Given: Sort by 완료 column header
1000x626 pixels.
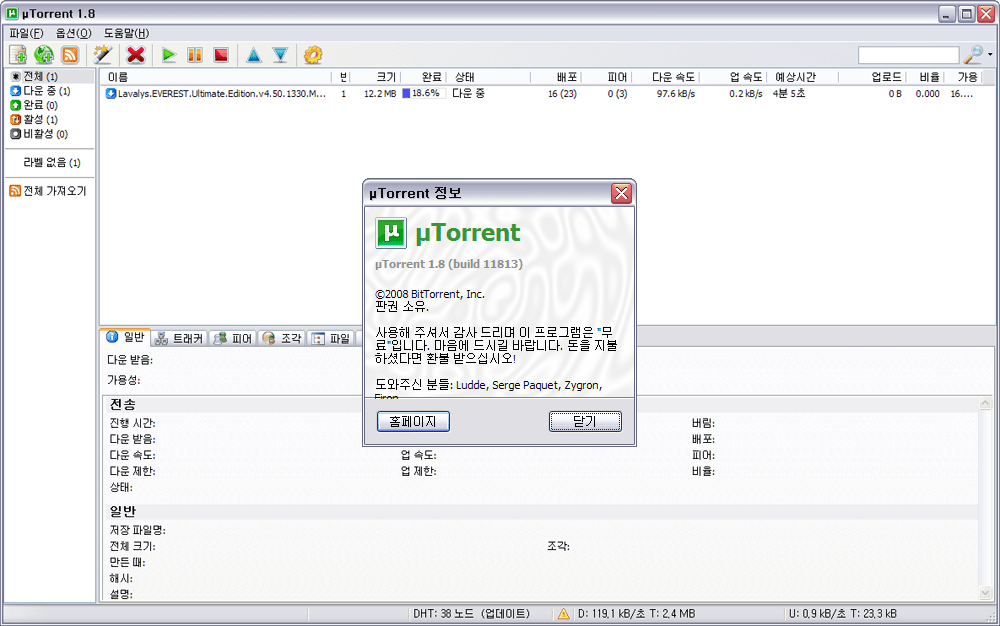Looking at the screenshot, I should [x=423, y=77].
